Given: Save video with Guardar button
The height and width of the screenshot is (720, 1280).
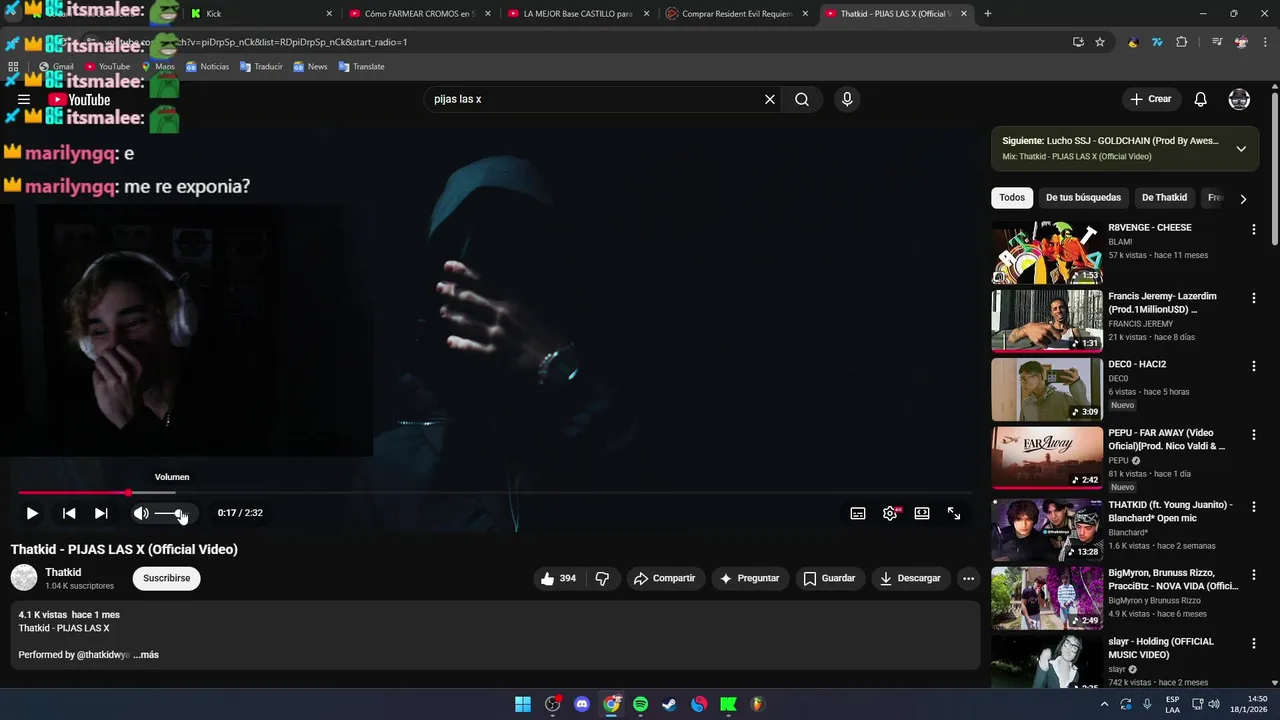Looking at the screenshot, I should click(829, 578).
